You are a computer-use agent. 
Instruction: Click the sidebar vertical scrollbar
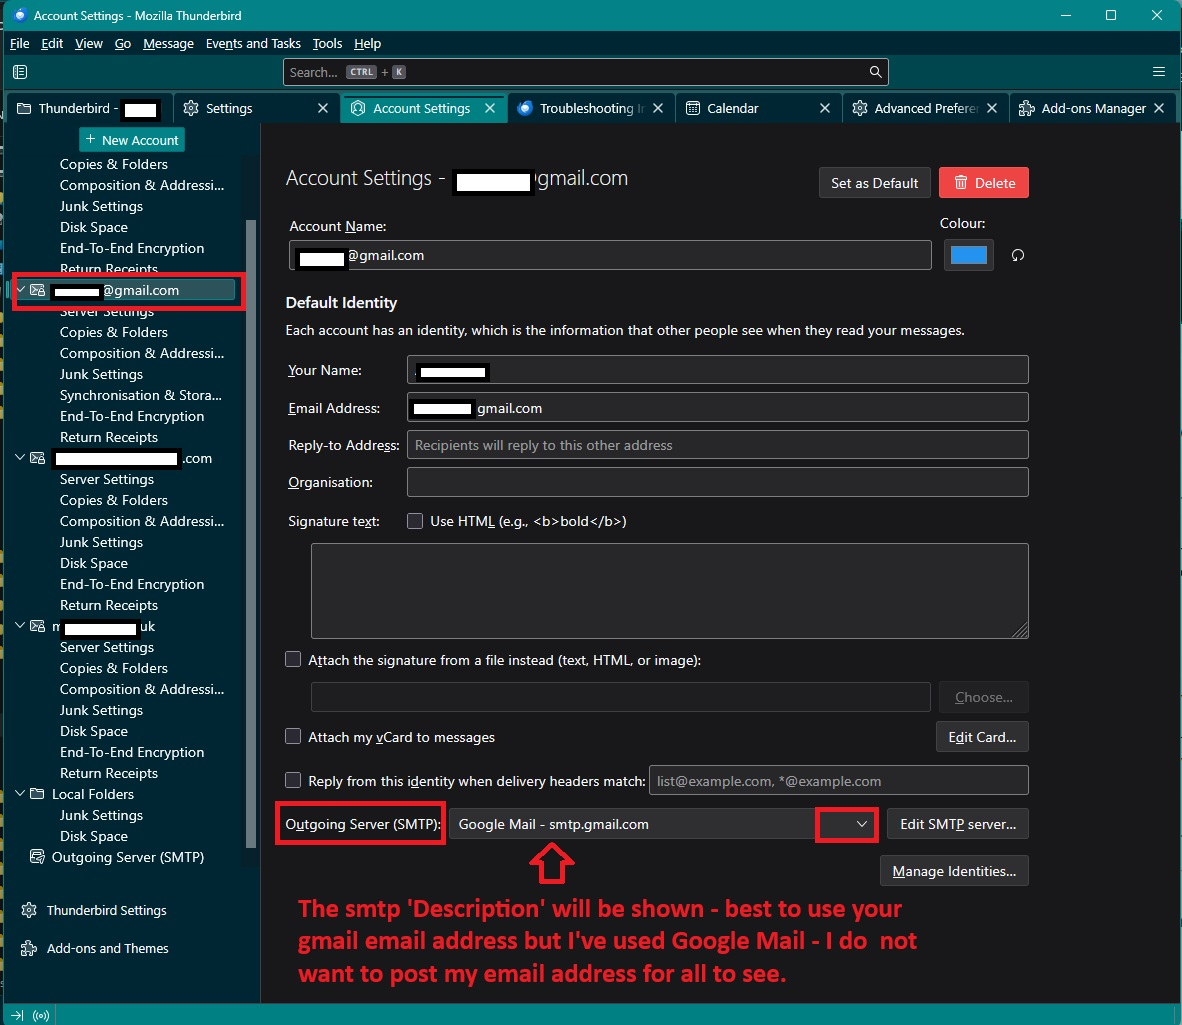(x=251, y=534)
